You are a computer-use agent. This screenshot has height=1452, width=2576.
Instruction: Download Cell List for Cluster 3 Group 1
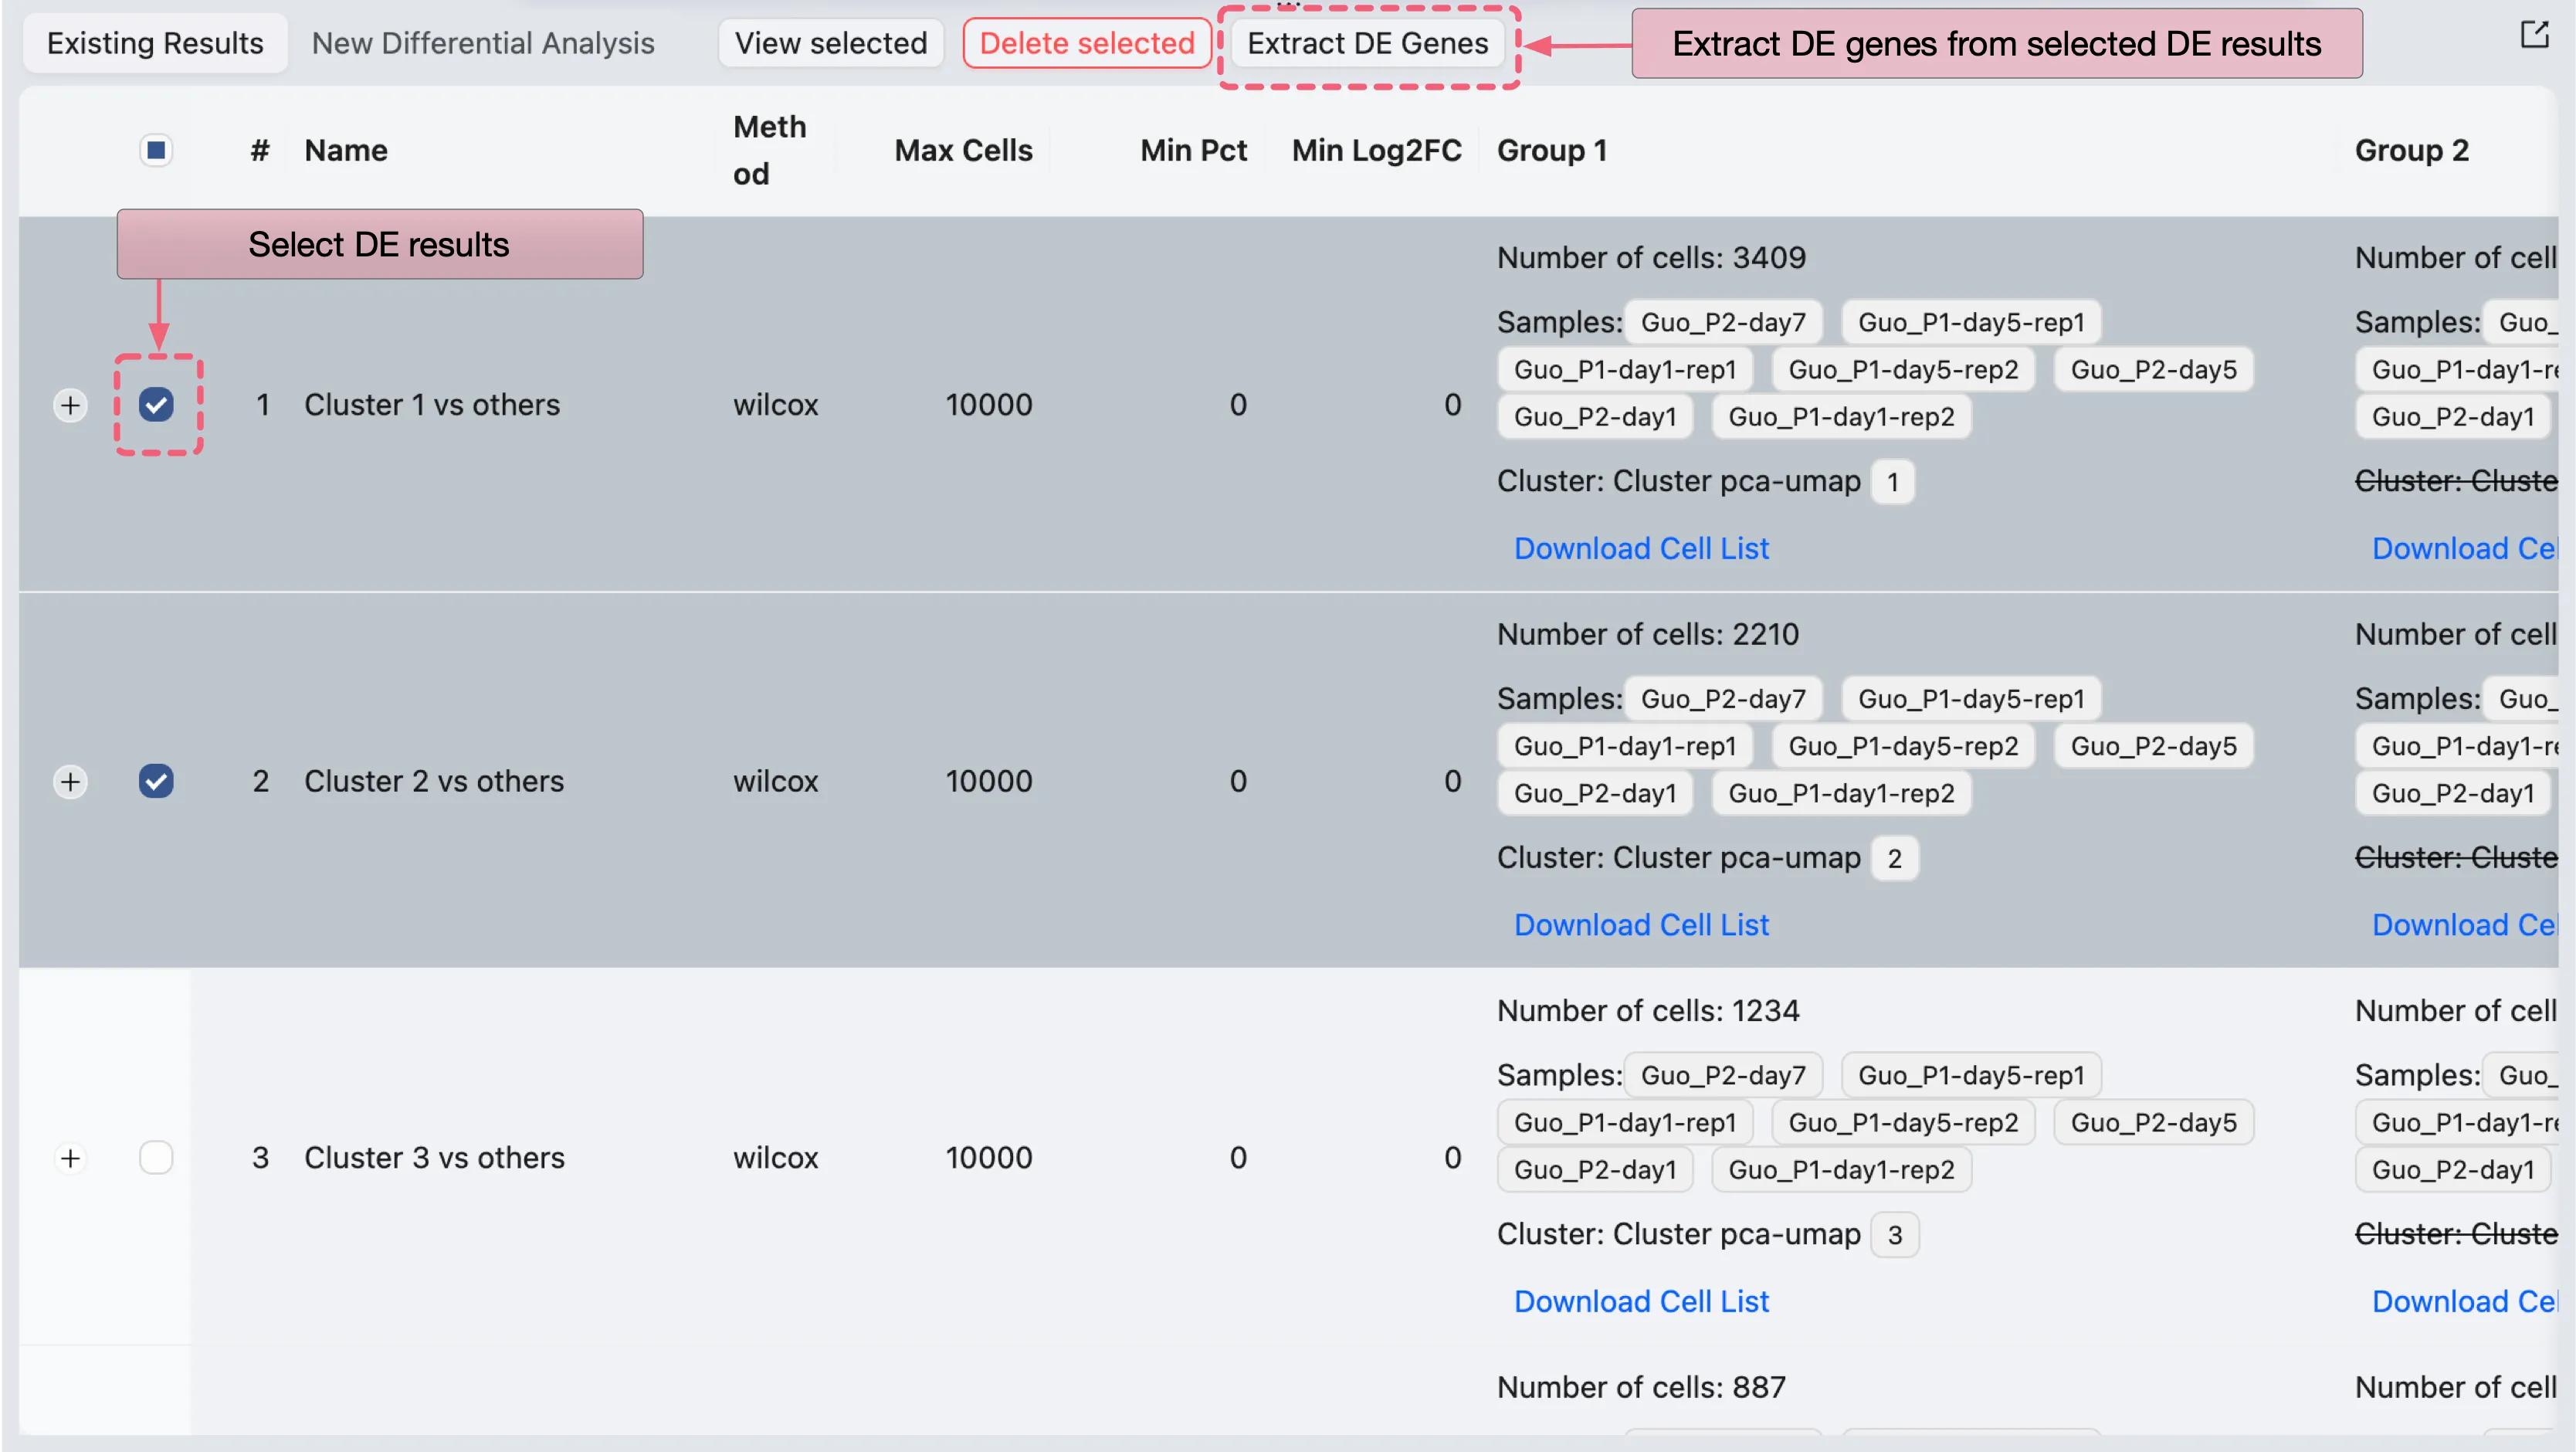click(1640, 1301)
